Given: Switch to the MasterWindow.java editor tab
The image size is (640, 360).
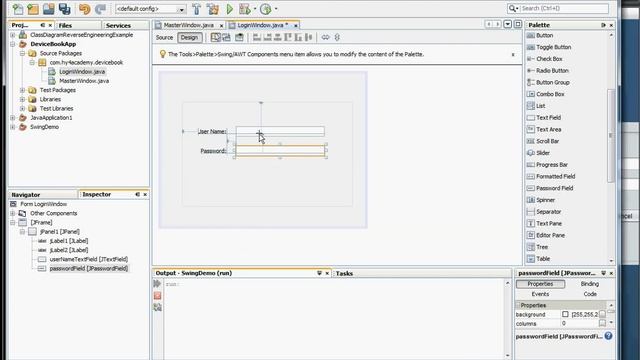Looking at the screenshot, I should tap(189, 25).
